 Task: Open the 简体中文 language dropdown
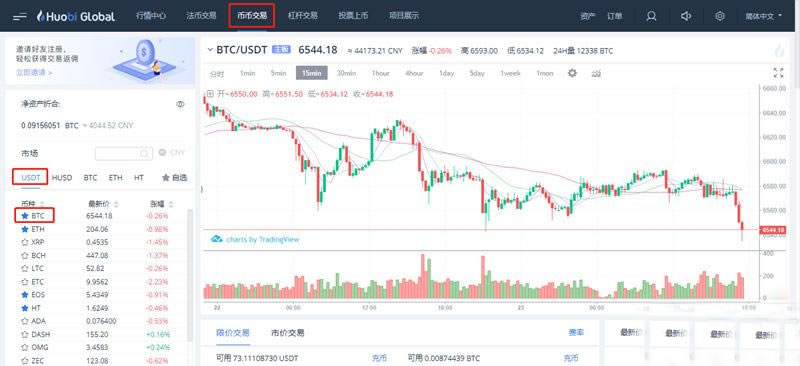tap(764, 16)
